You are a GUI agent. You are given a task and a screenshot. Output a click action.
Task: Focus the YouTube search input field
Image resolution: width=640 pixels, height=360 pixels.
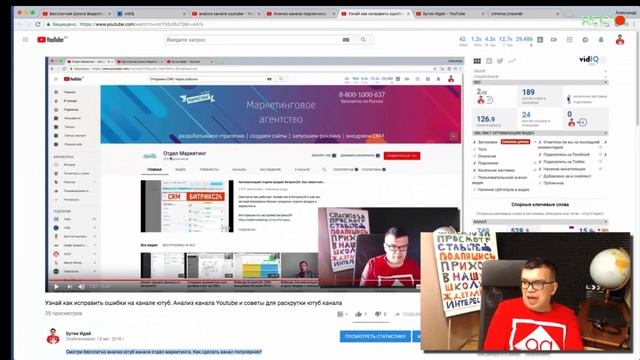coord(251,40)
